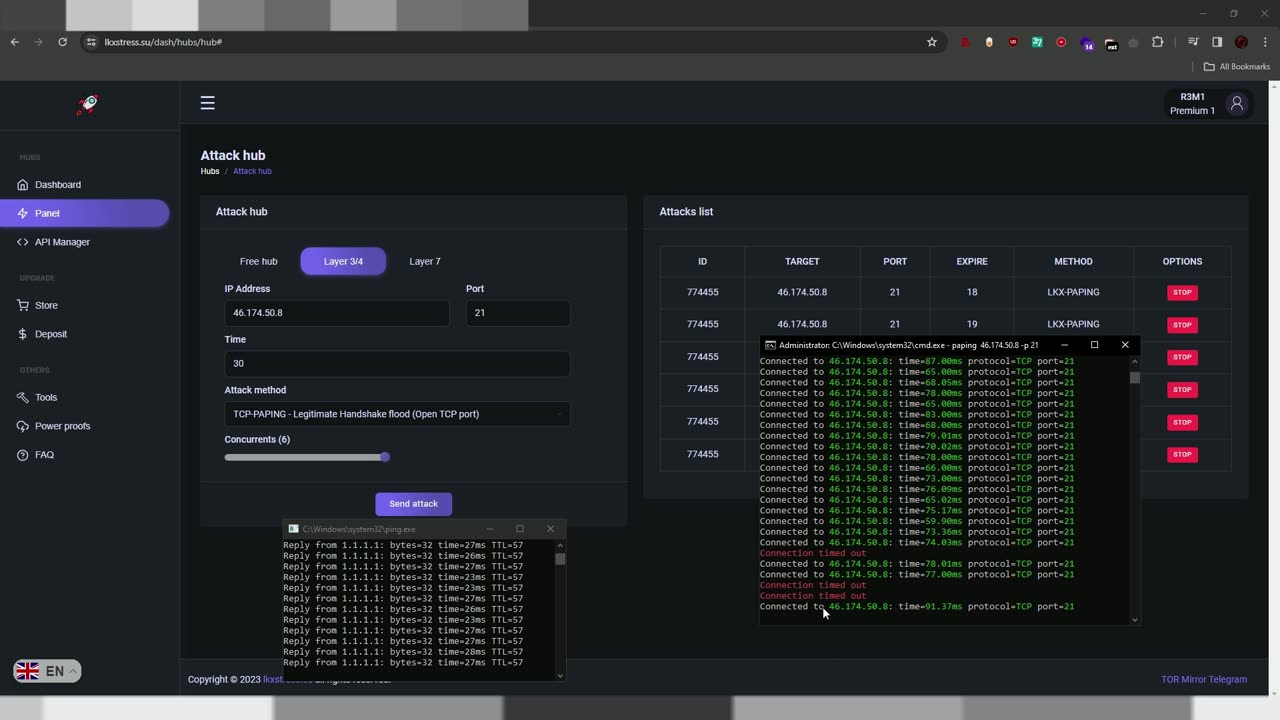Open the green 27 extension icon
The height and width of the screenshot is (720, 1280).
click(1037, 42)
